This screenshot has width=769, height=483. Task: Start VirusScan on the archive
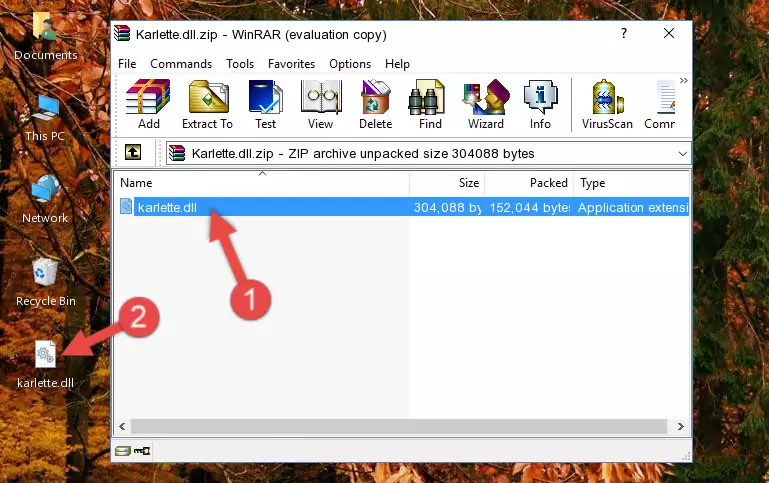click(x=607, y=104)
